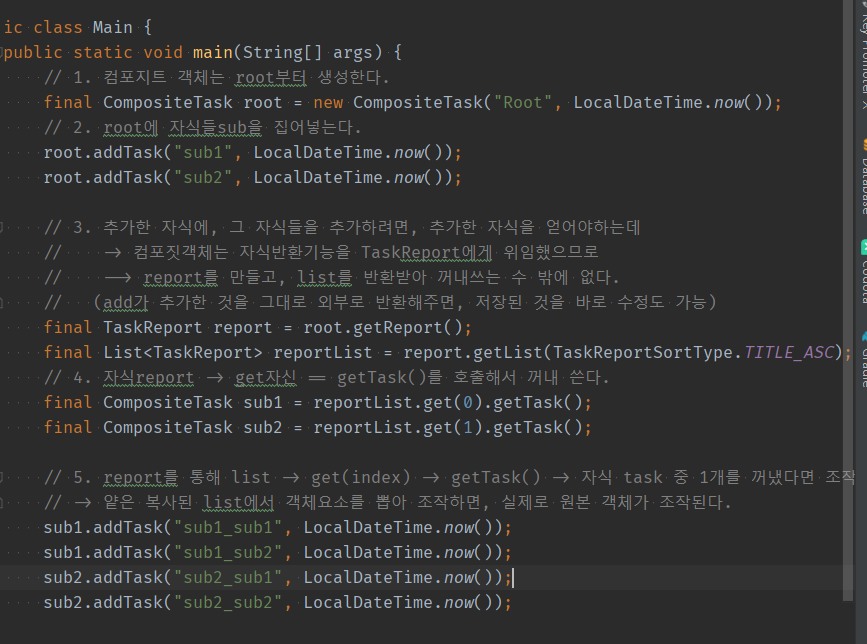Click the "sub1" string in root.addTask
The image size is (867, 644).
[203, 153]
